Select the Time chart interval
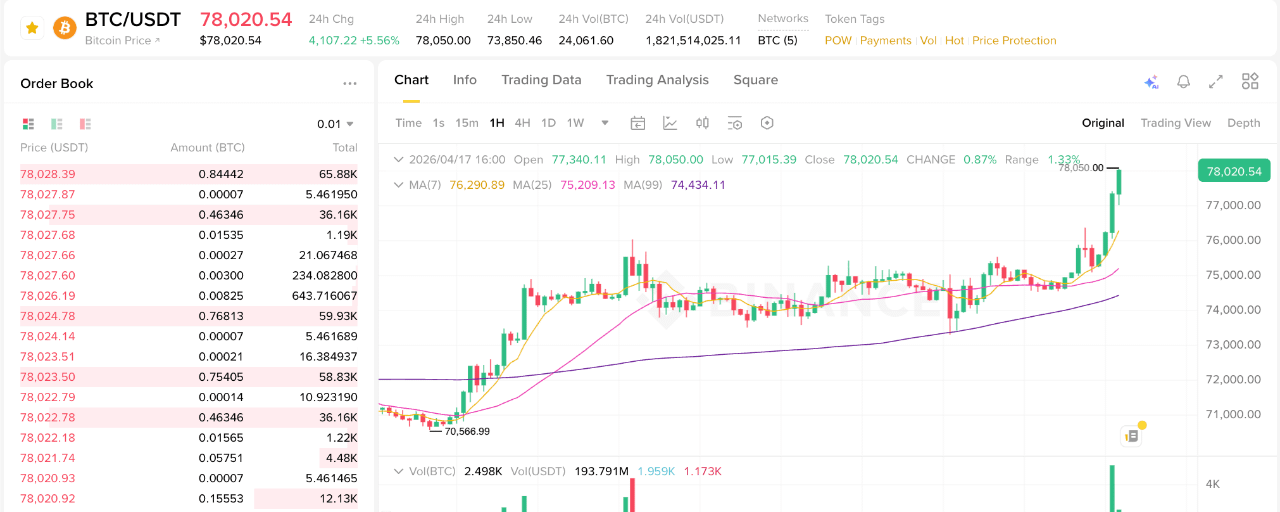The image size is (1280, 512). [408, 123]
